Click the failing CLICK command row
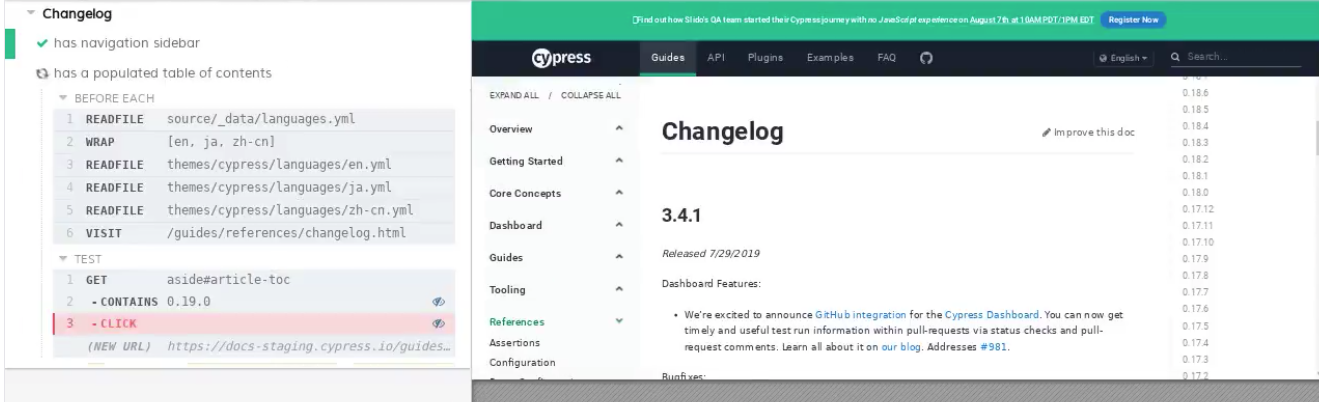 (x=254, y=324)
